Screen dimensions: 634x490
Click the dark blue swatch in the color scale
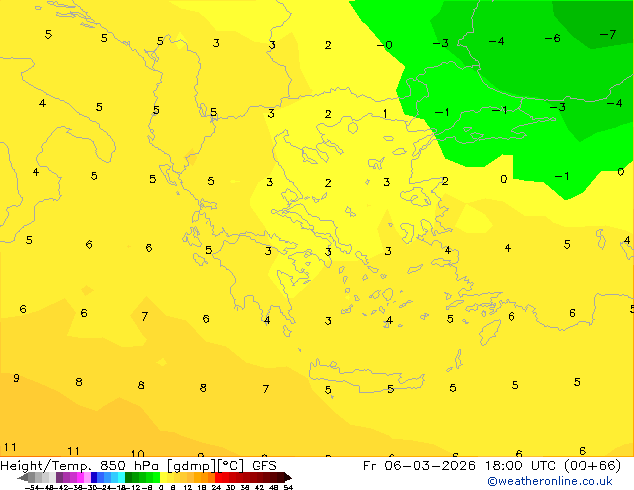[x=94, y=477]
